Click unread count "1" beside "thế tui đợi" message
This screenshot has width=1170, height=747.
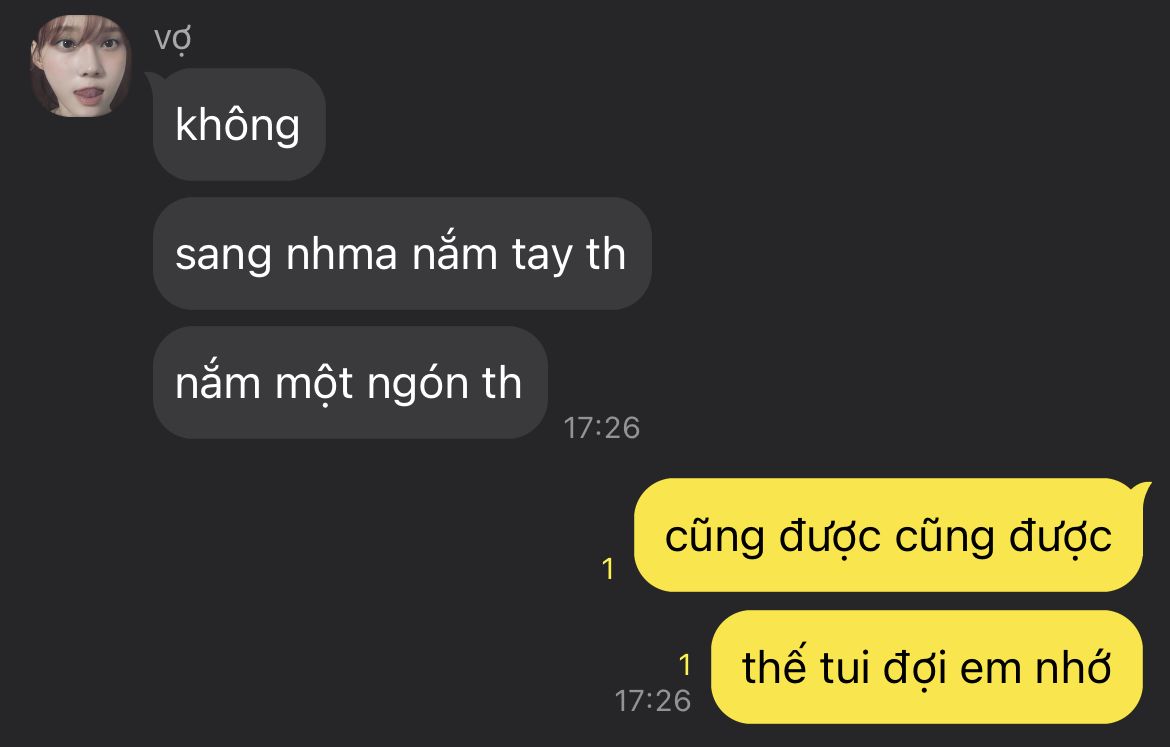pyautogui.click(x=685, y=664)
